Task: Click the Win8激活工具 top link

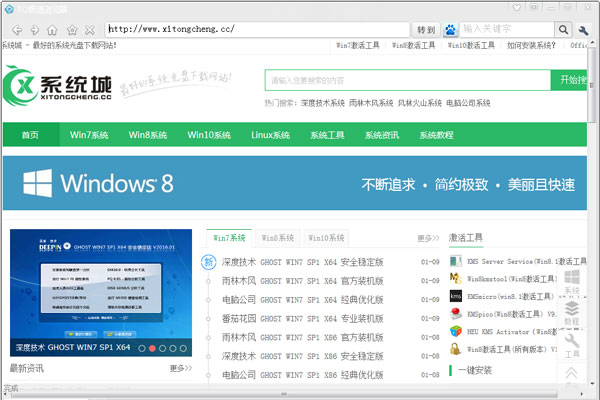Action: 414,46
